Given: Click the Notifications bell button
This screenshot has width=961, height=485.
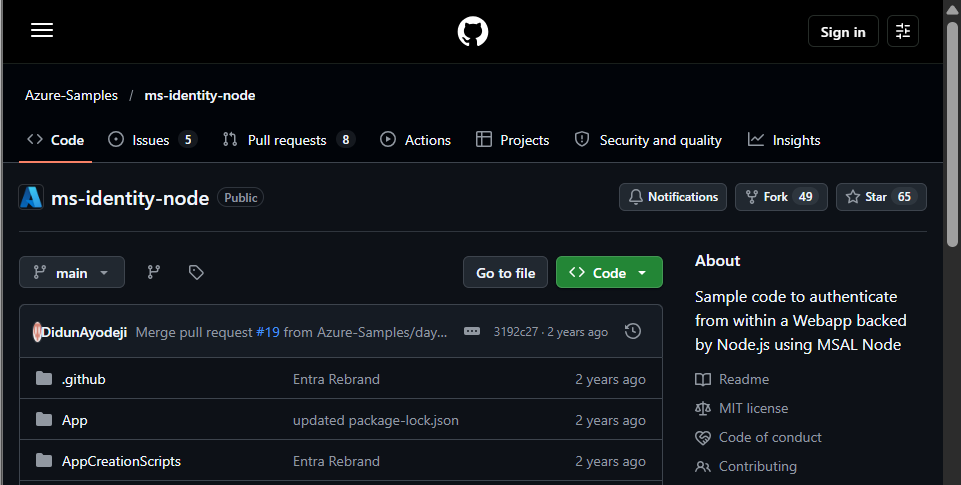Looking at the screenshot, I should (x=673, y=197).
